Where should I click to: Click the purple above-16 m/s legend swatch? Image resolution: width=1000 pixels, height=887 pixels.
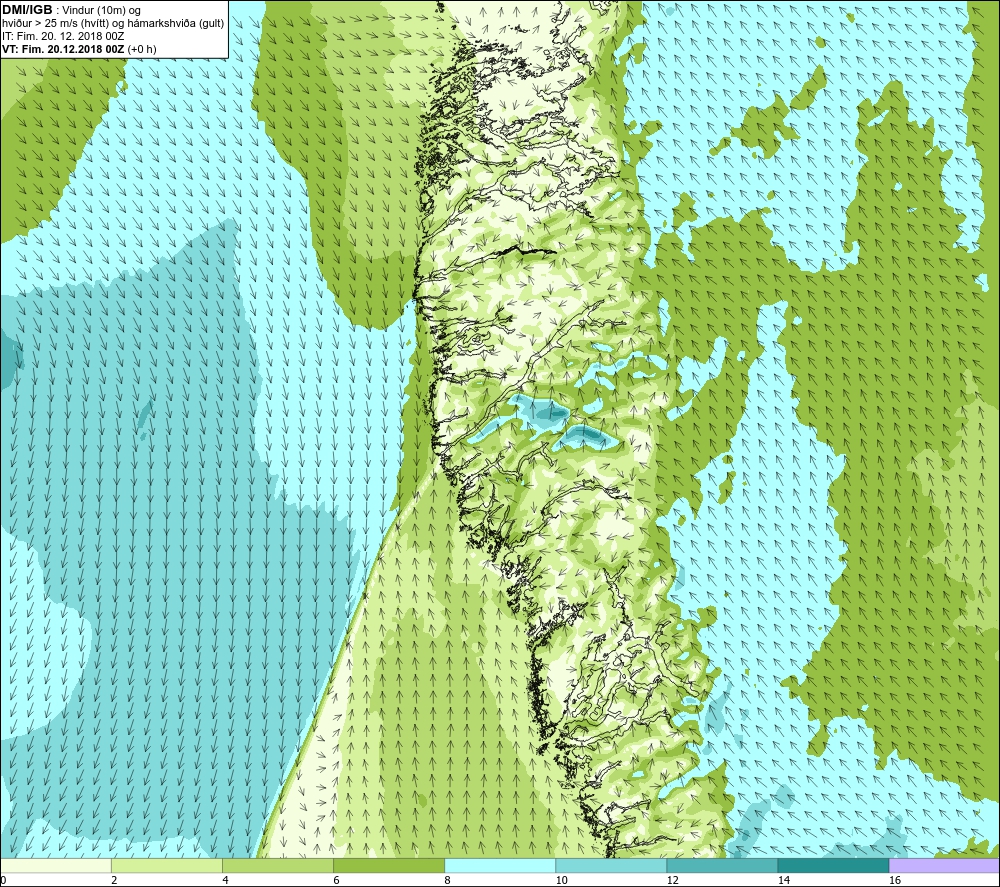pyautogui.click(x=944, y=865)
